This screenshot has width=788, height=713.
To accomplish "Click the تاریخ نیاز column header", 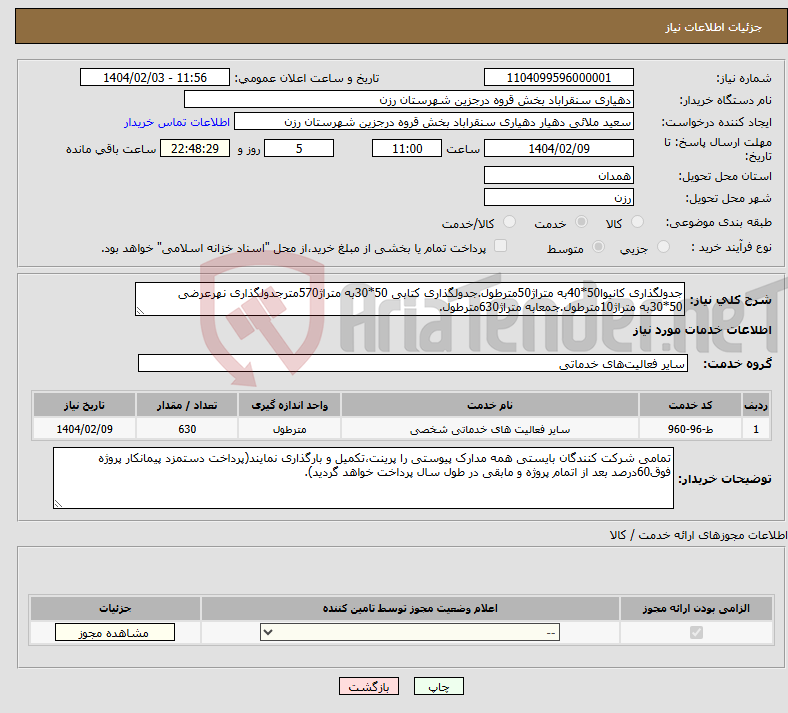I will pos(84,405).
